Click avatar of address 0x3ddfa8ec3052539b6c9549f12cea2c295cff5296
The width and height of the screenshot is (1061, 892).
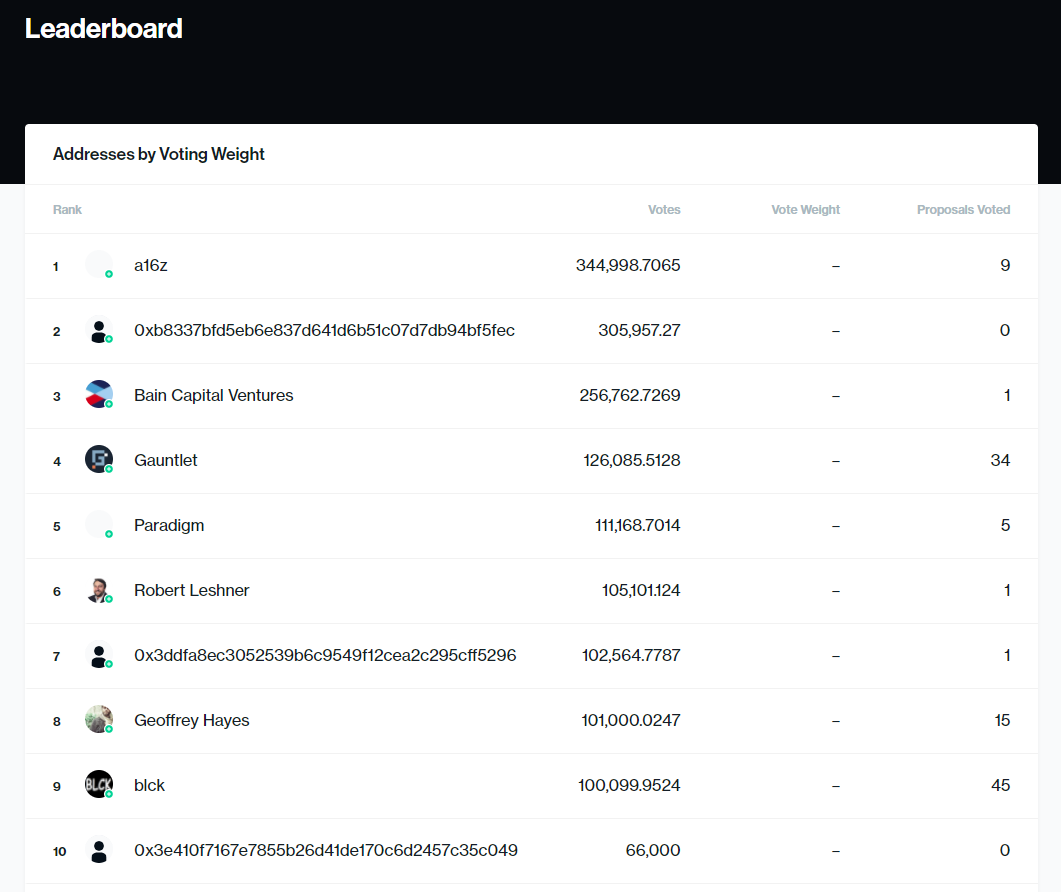(99, 654)
